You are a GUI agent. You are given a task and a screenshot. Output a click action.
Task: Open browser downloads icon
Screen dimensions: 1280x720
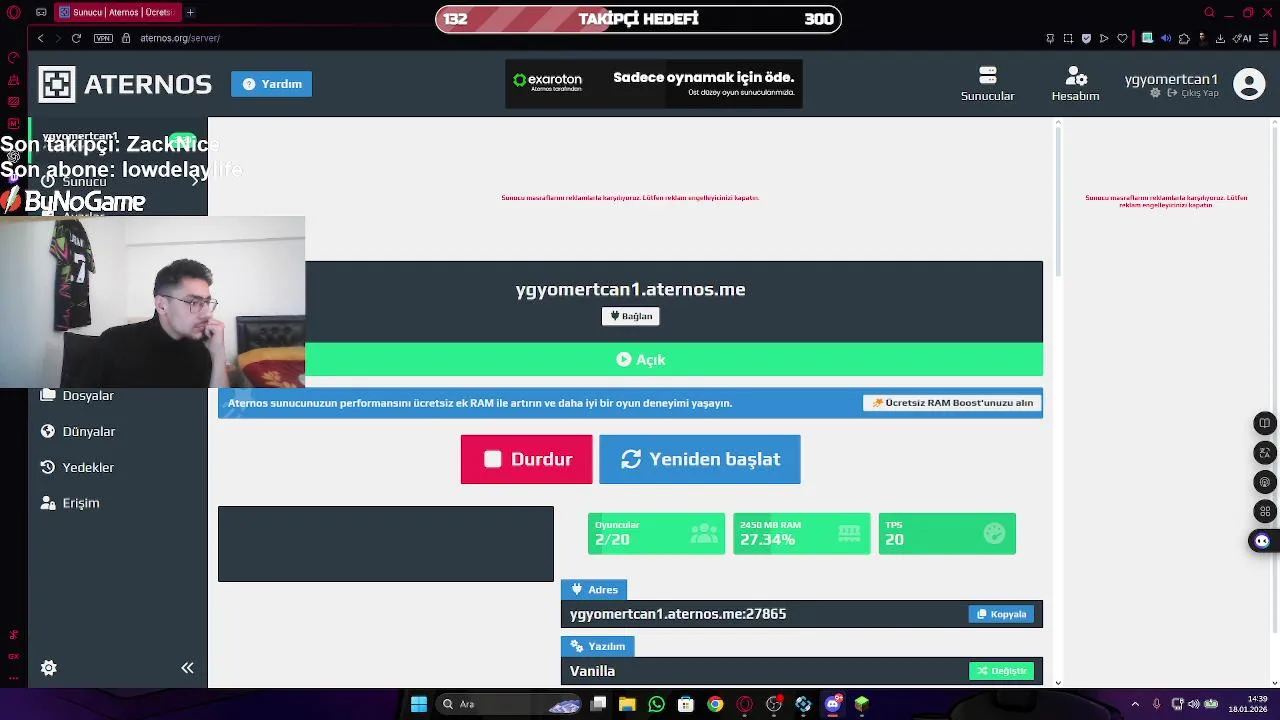(1220, 38)
